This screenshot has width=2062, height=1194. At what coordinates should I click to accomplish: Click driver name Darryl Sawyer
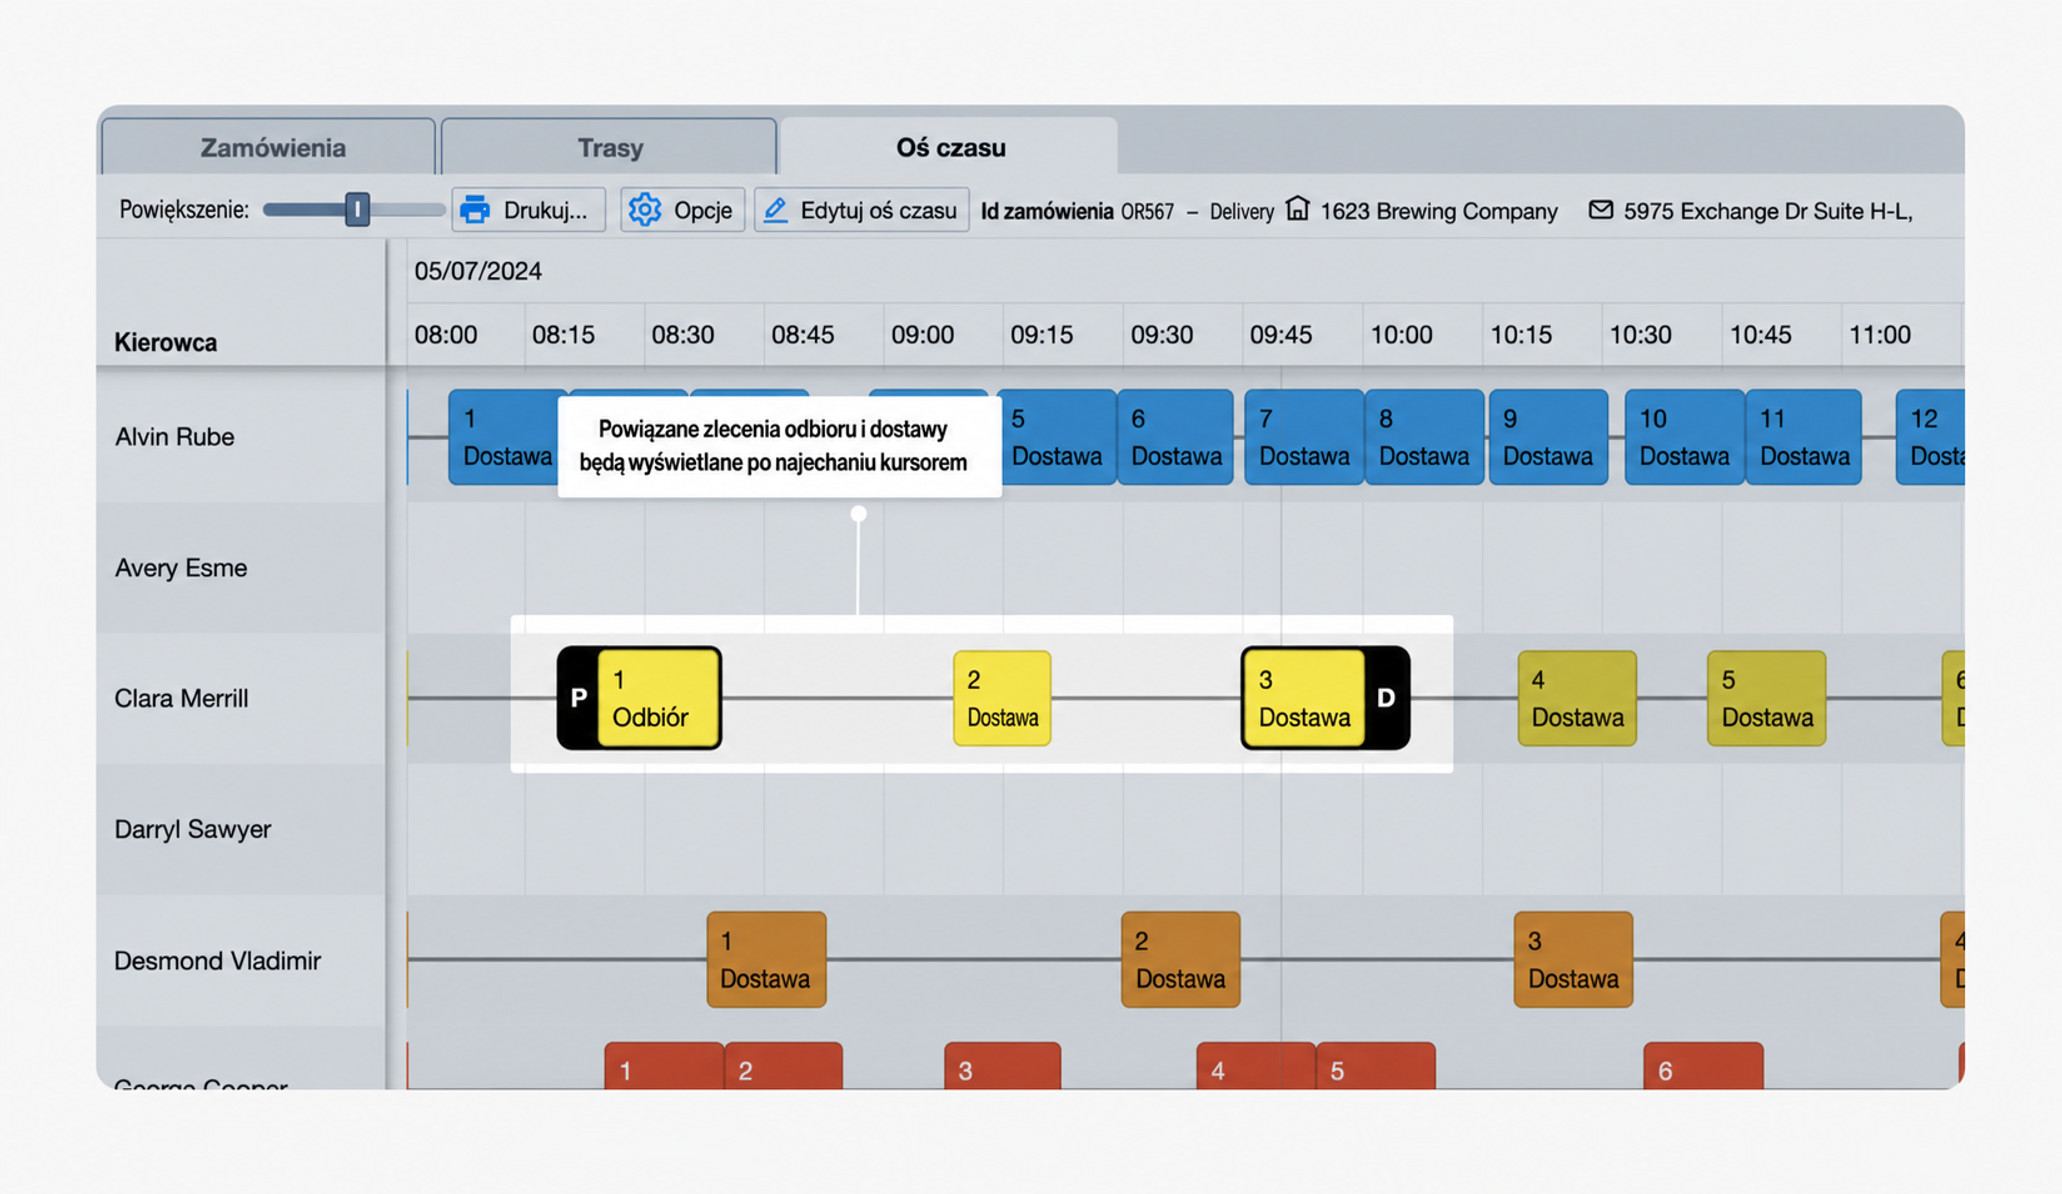click(x=193, y=829)
